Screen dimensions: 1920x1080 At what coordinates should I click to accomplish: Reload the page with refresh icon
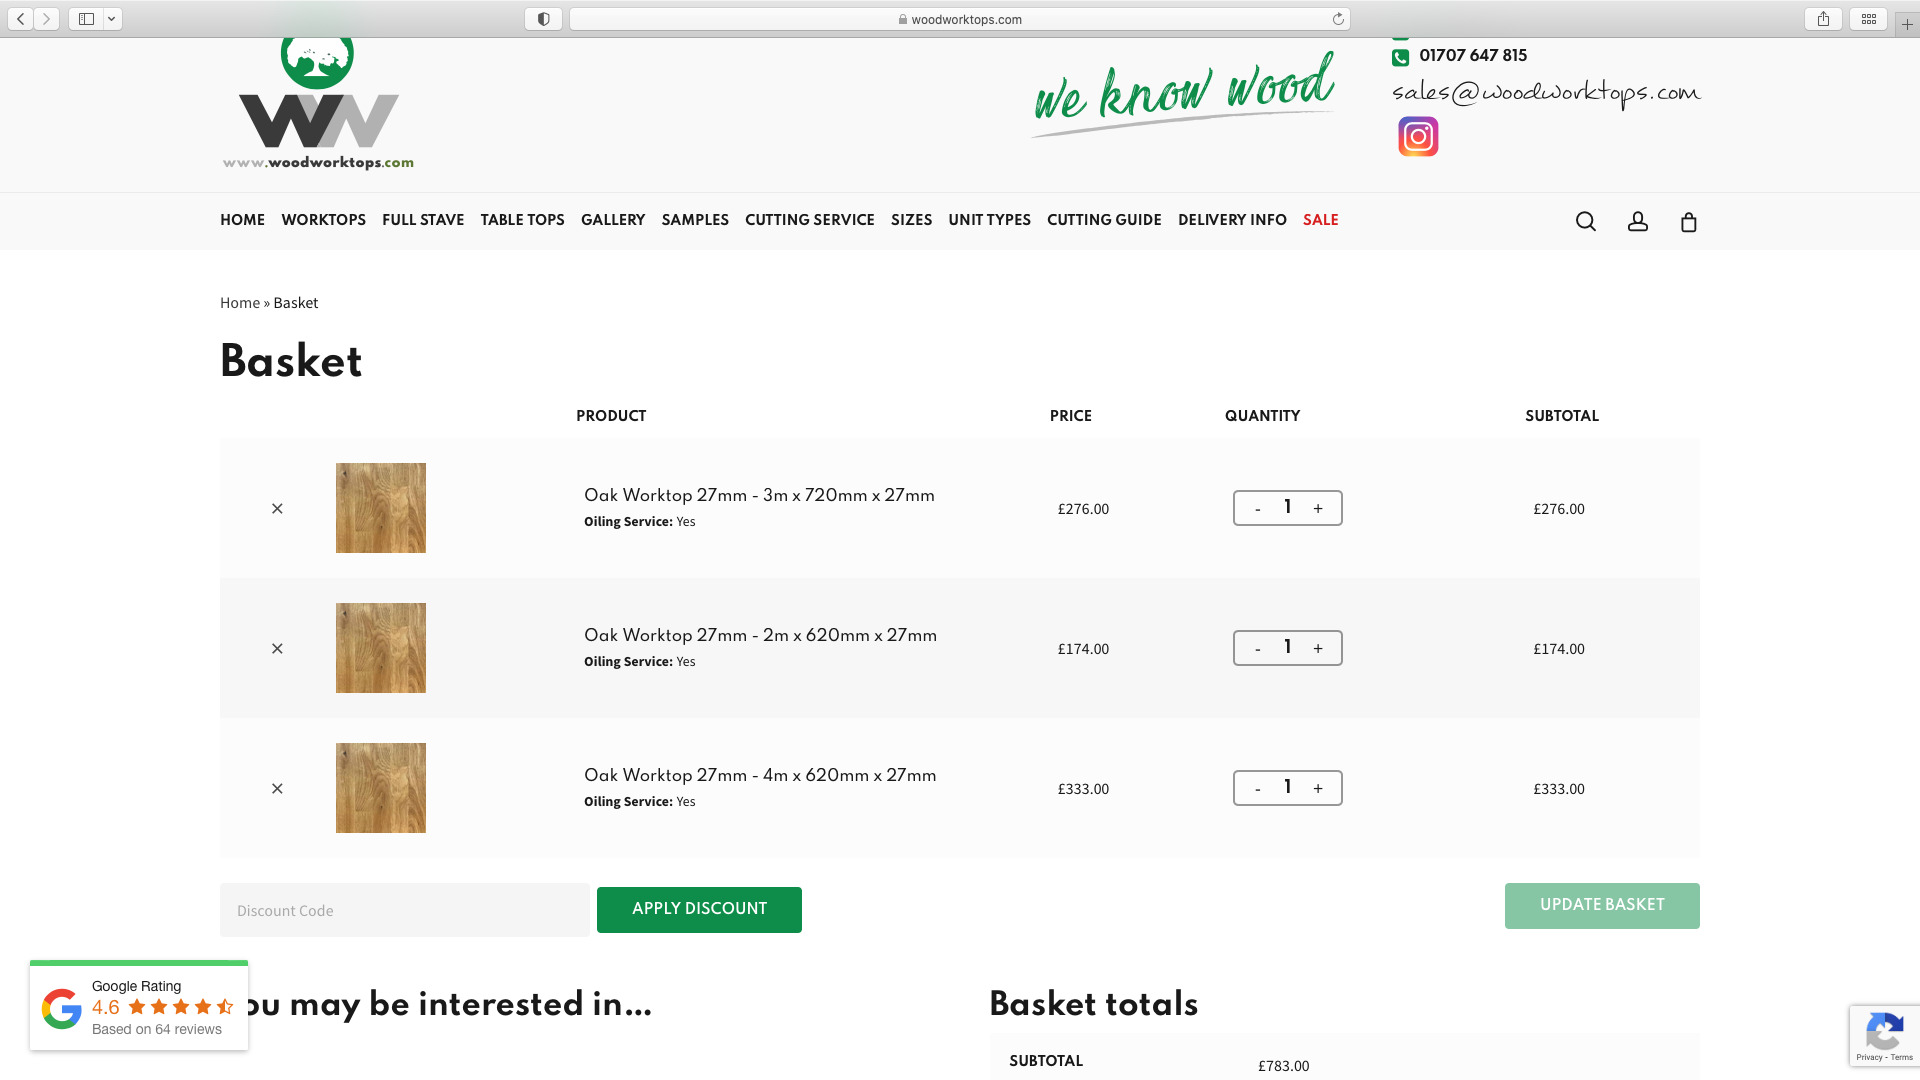(1338, 19)
